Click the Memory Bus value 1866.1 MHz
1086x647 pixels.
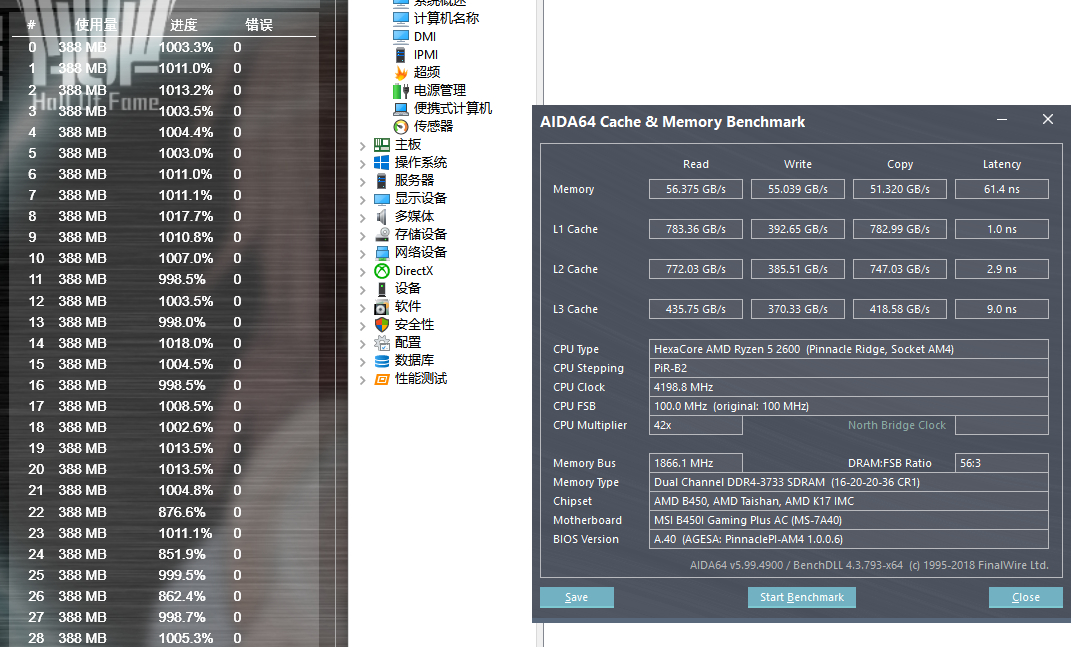pyautogui.click(x=695, y=463)
